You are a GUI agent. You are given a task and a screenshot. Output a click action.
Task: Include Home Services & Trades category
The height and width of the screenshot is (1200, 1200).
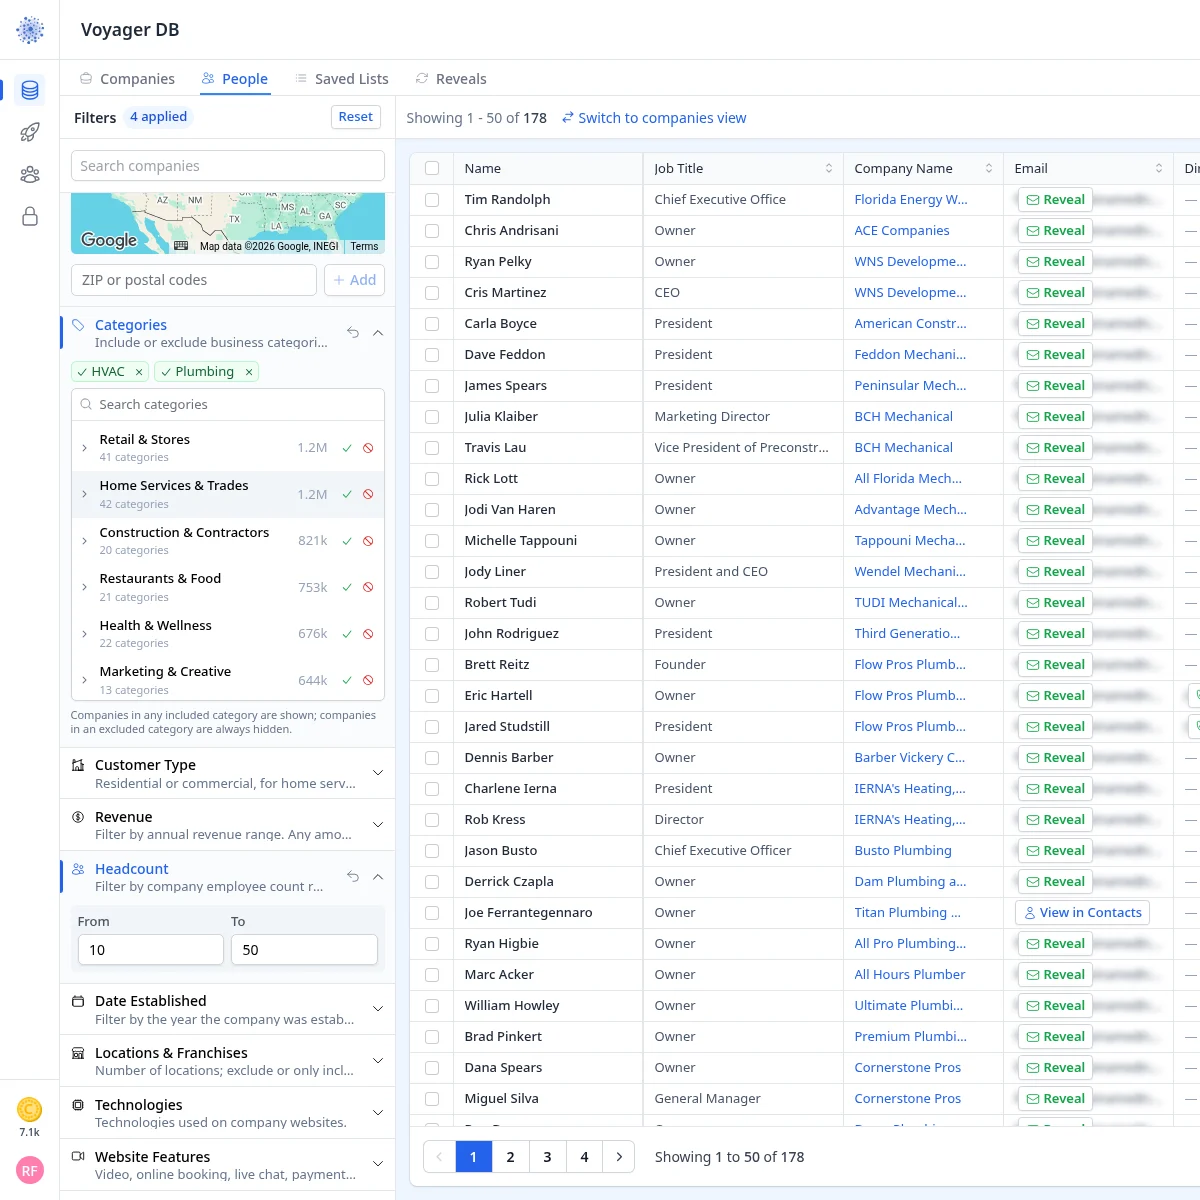pyautogui.click(x=347, y=494)
